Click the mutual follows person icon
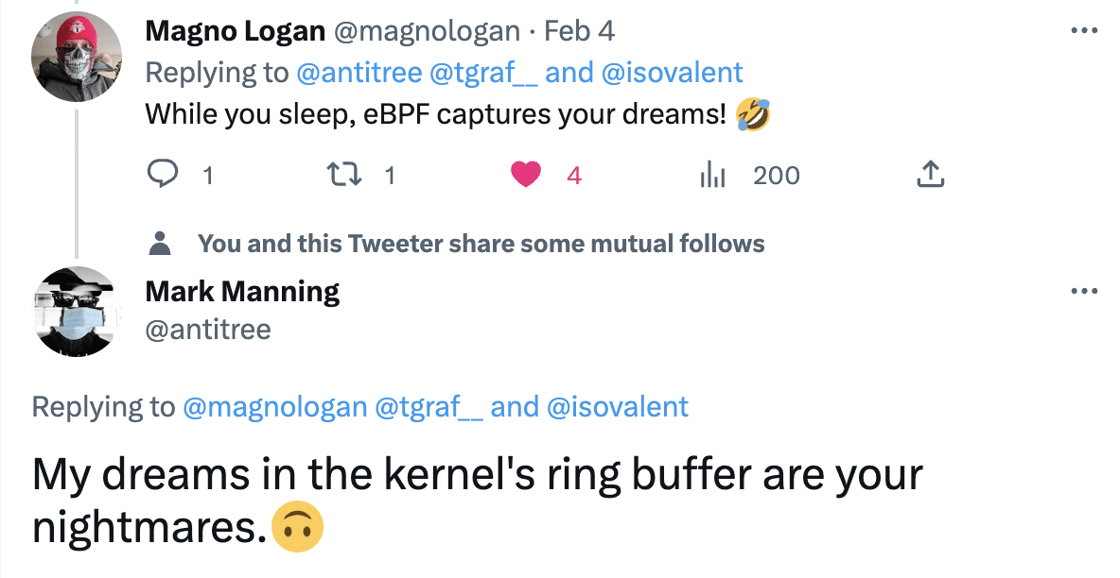This screenshot has width=1120, height=578. point(160,244)
